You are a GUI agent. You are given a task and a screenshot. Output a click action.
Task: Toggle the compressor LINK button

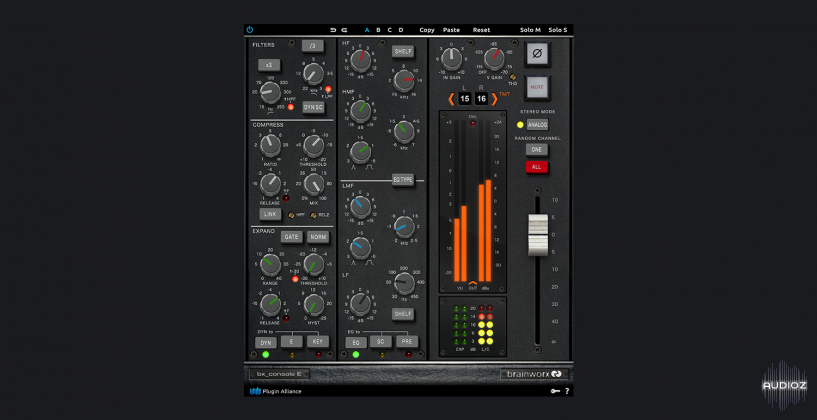tap(270, 214)
